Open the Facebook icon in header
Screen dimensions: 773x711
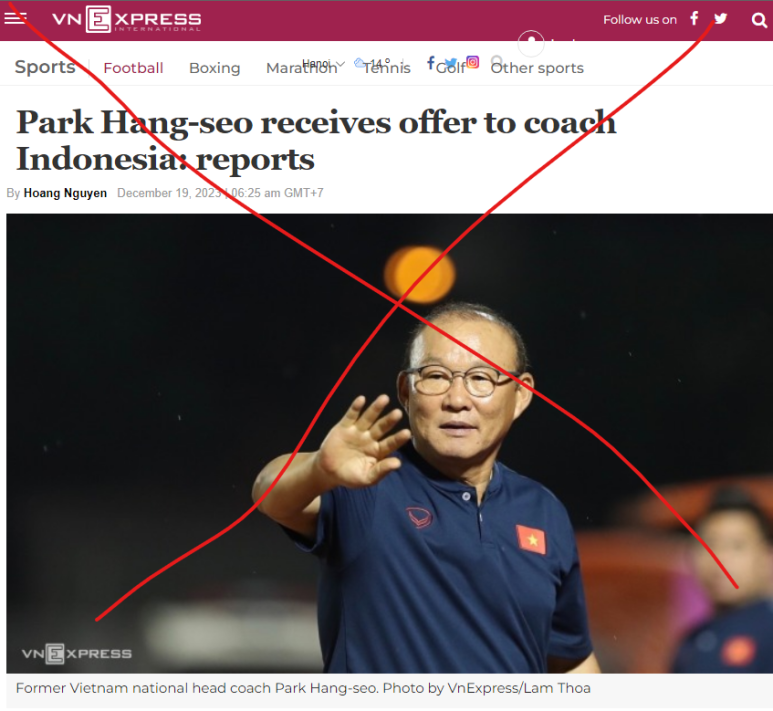(694, 19)
